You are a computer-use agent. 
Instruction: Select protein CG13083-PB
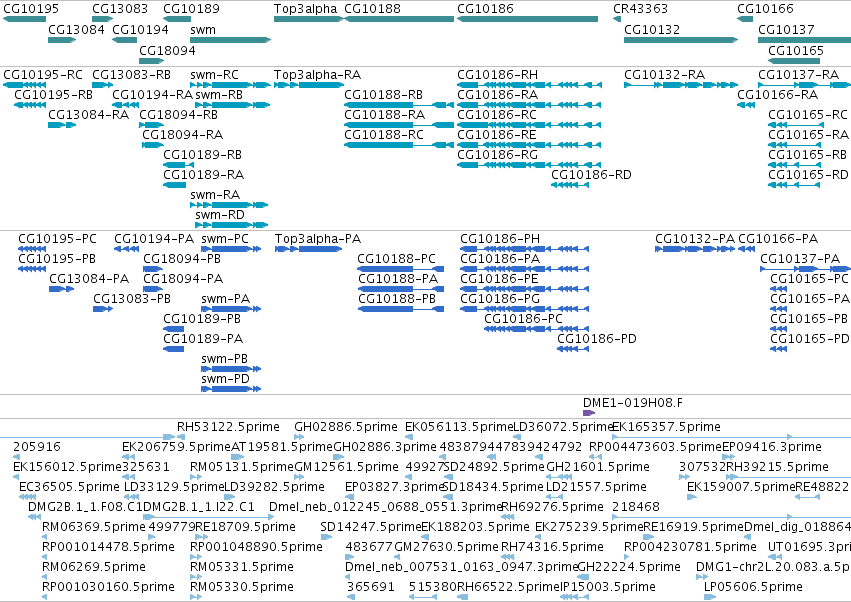132,299
